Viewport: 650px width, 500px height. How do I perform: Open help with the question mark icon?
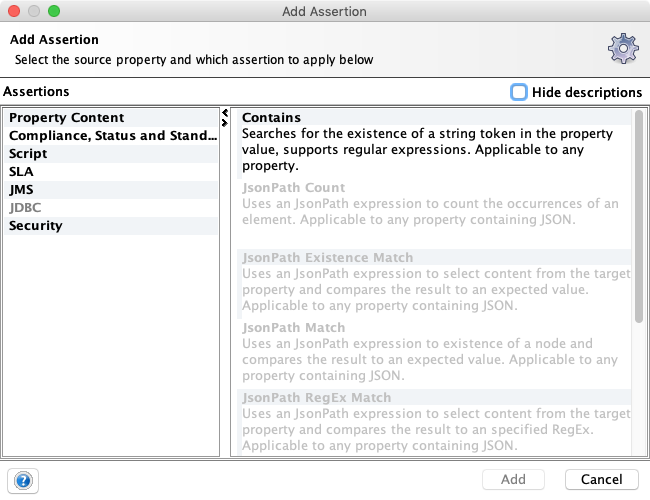click(24, 480)
